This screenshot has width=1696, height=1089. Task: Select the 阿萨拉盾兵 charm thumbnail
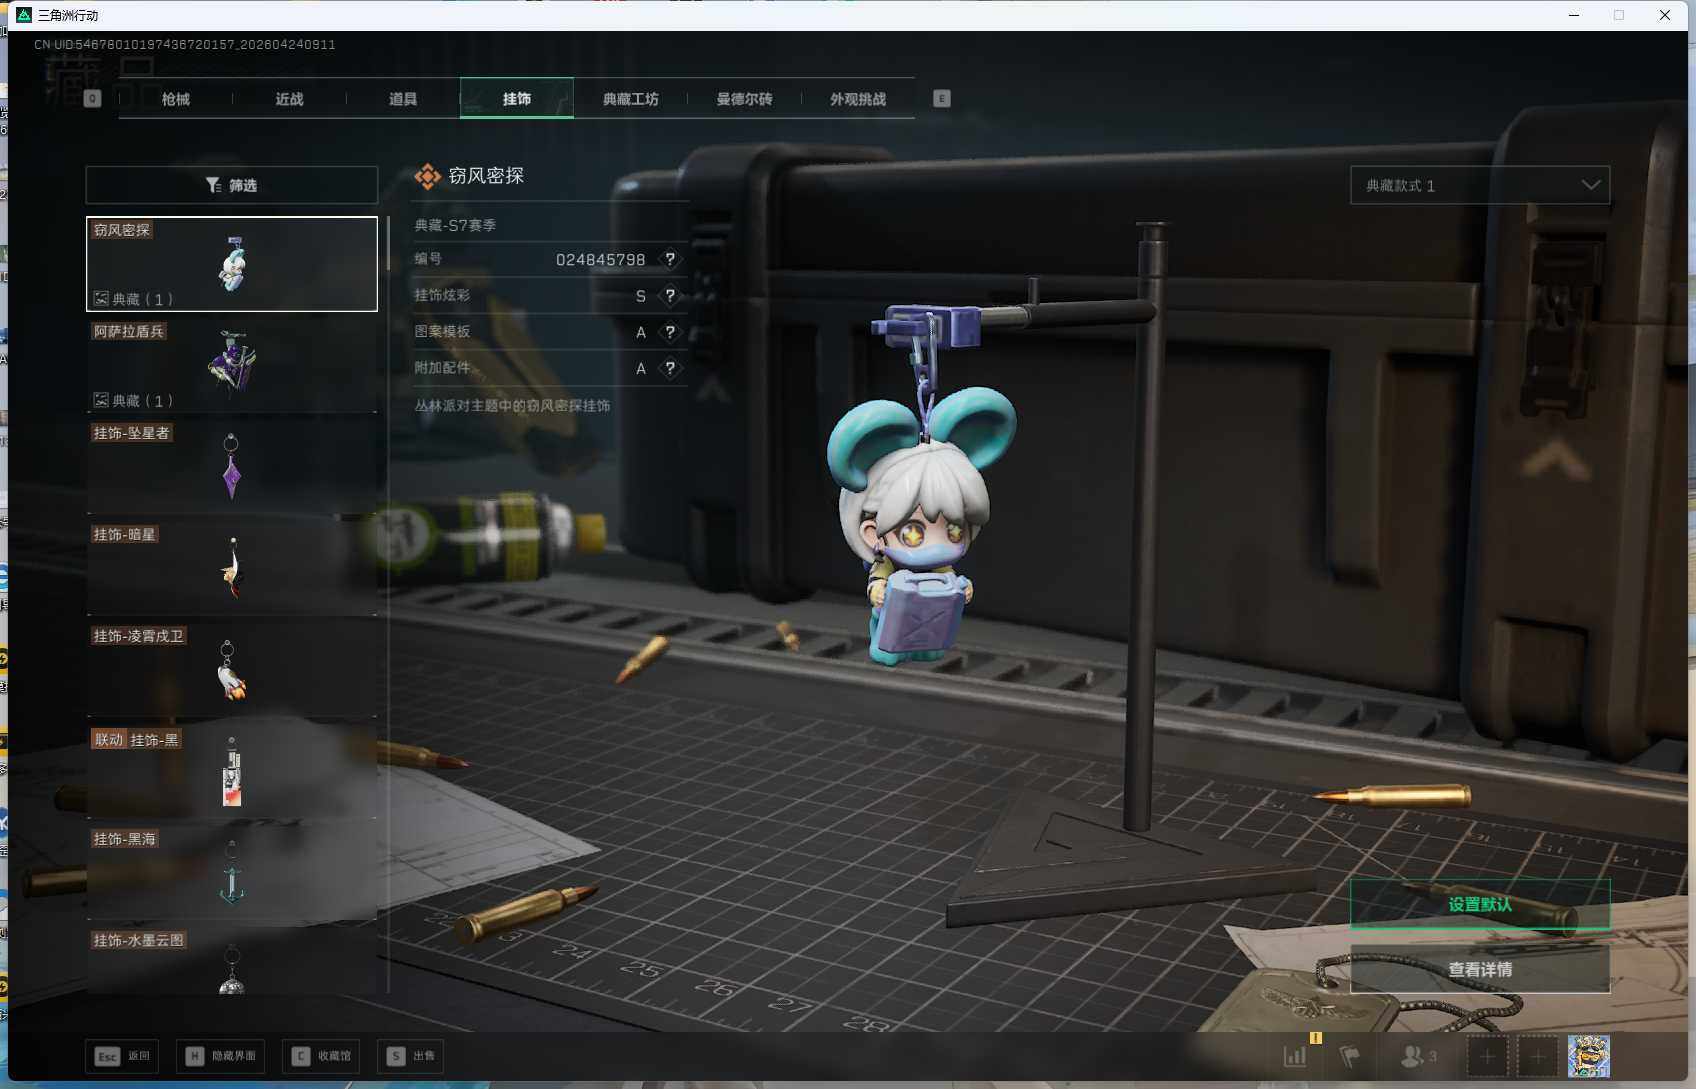[x=232, y=364]
